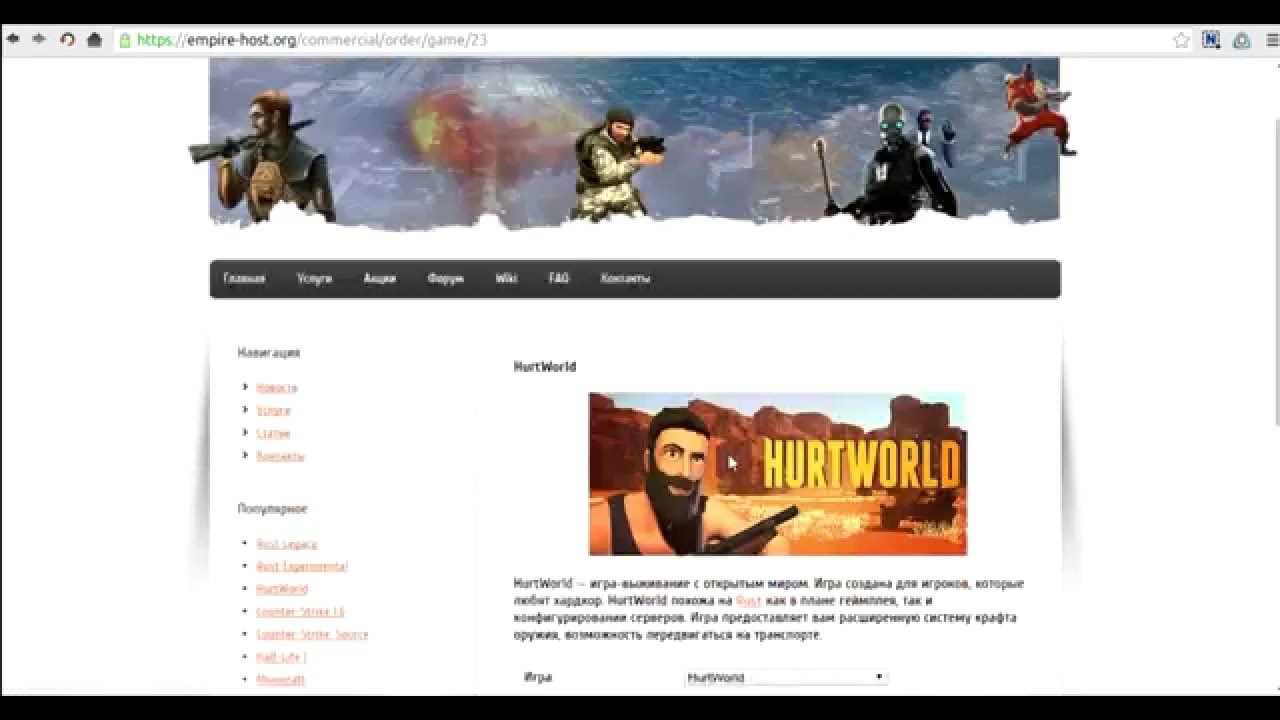Open the Главная menu item

coord(244,279)
